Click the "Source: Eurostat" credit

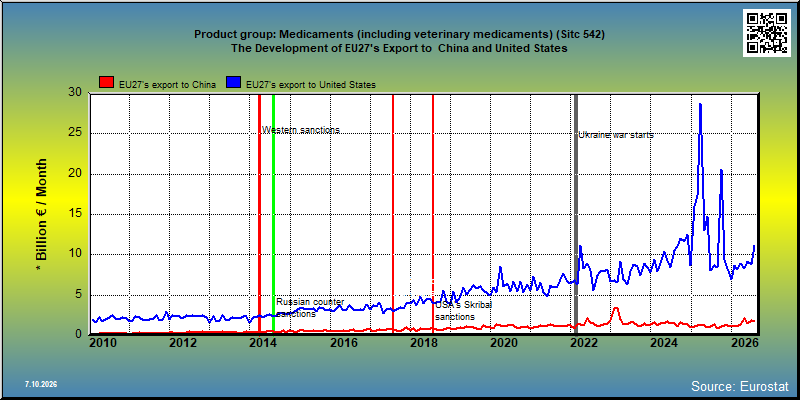[x=740, y=385]
